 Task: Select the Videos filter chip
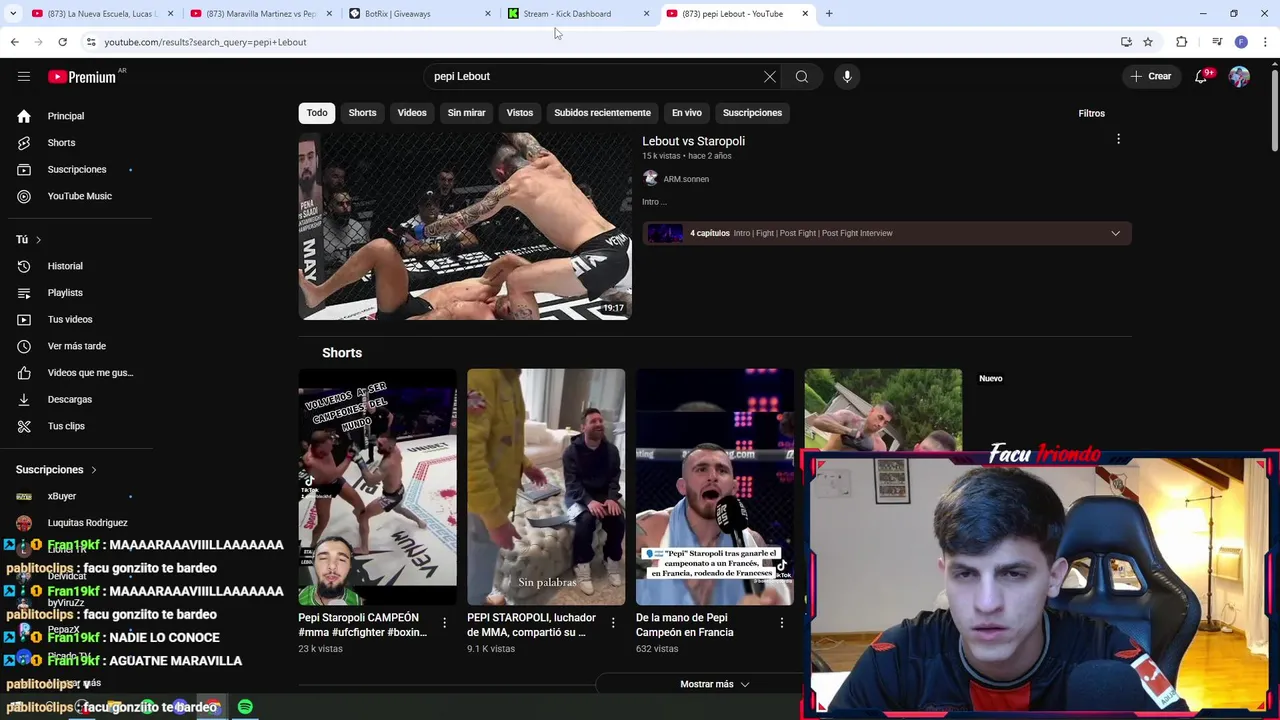(412, 113)
